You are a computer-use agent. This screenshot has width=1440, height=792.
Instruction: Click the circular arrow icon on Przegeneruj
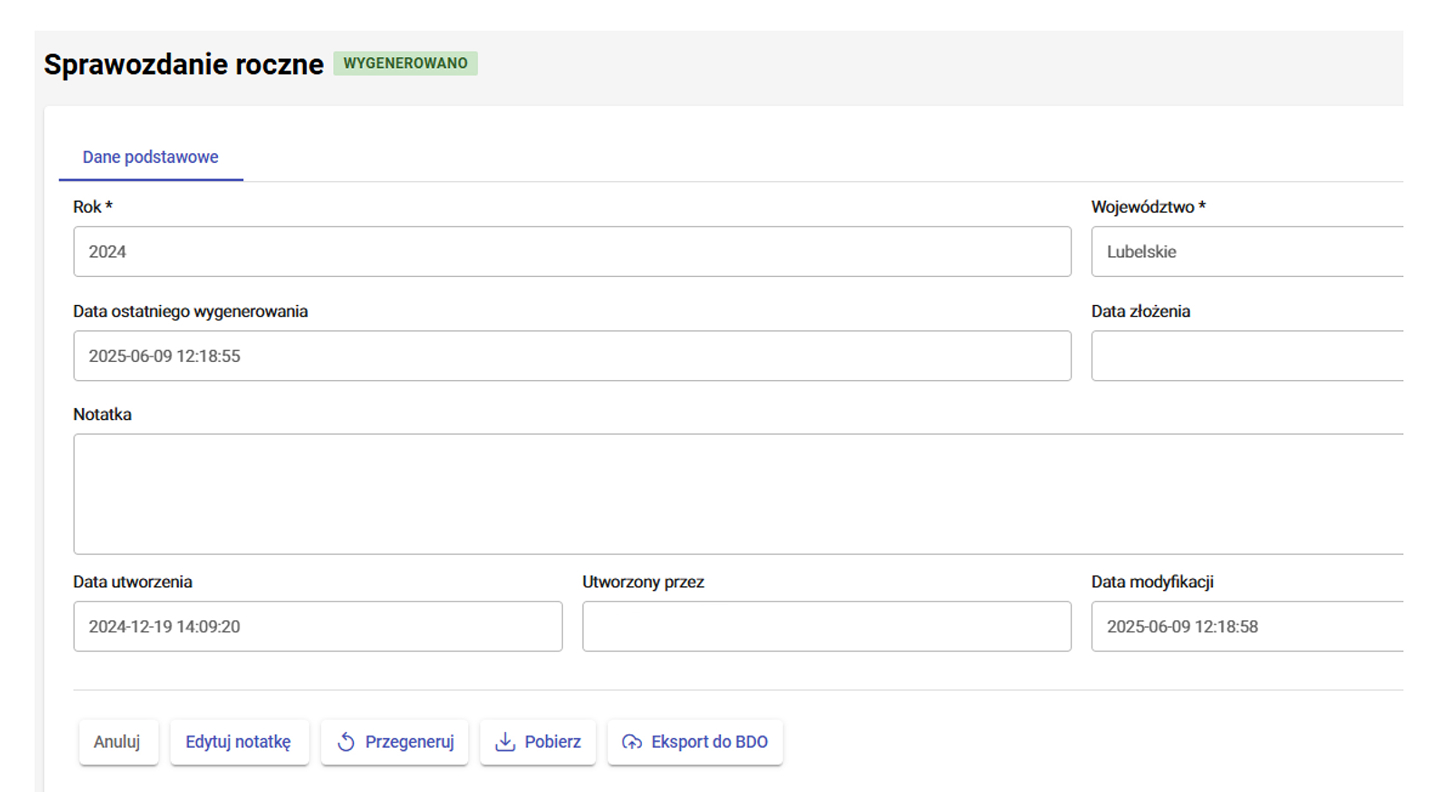[346, 742]
